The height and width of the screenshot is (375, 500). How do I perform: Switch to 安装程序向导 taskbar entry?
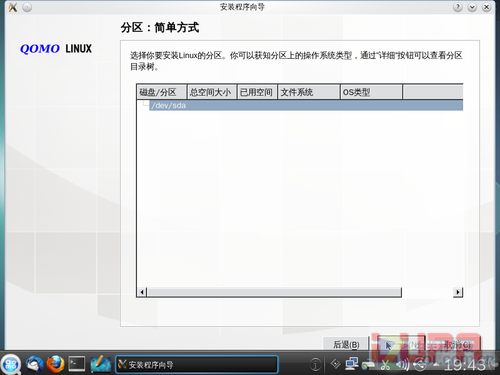point(197,364)
